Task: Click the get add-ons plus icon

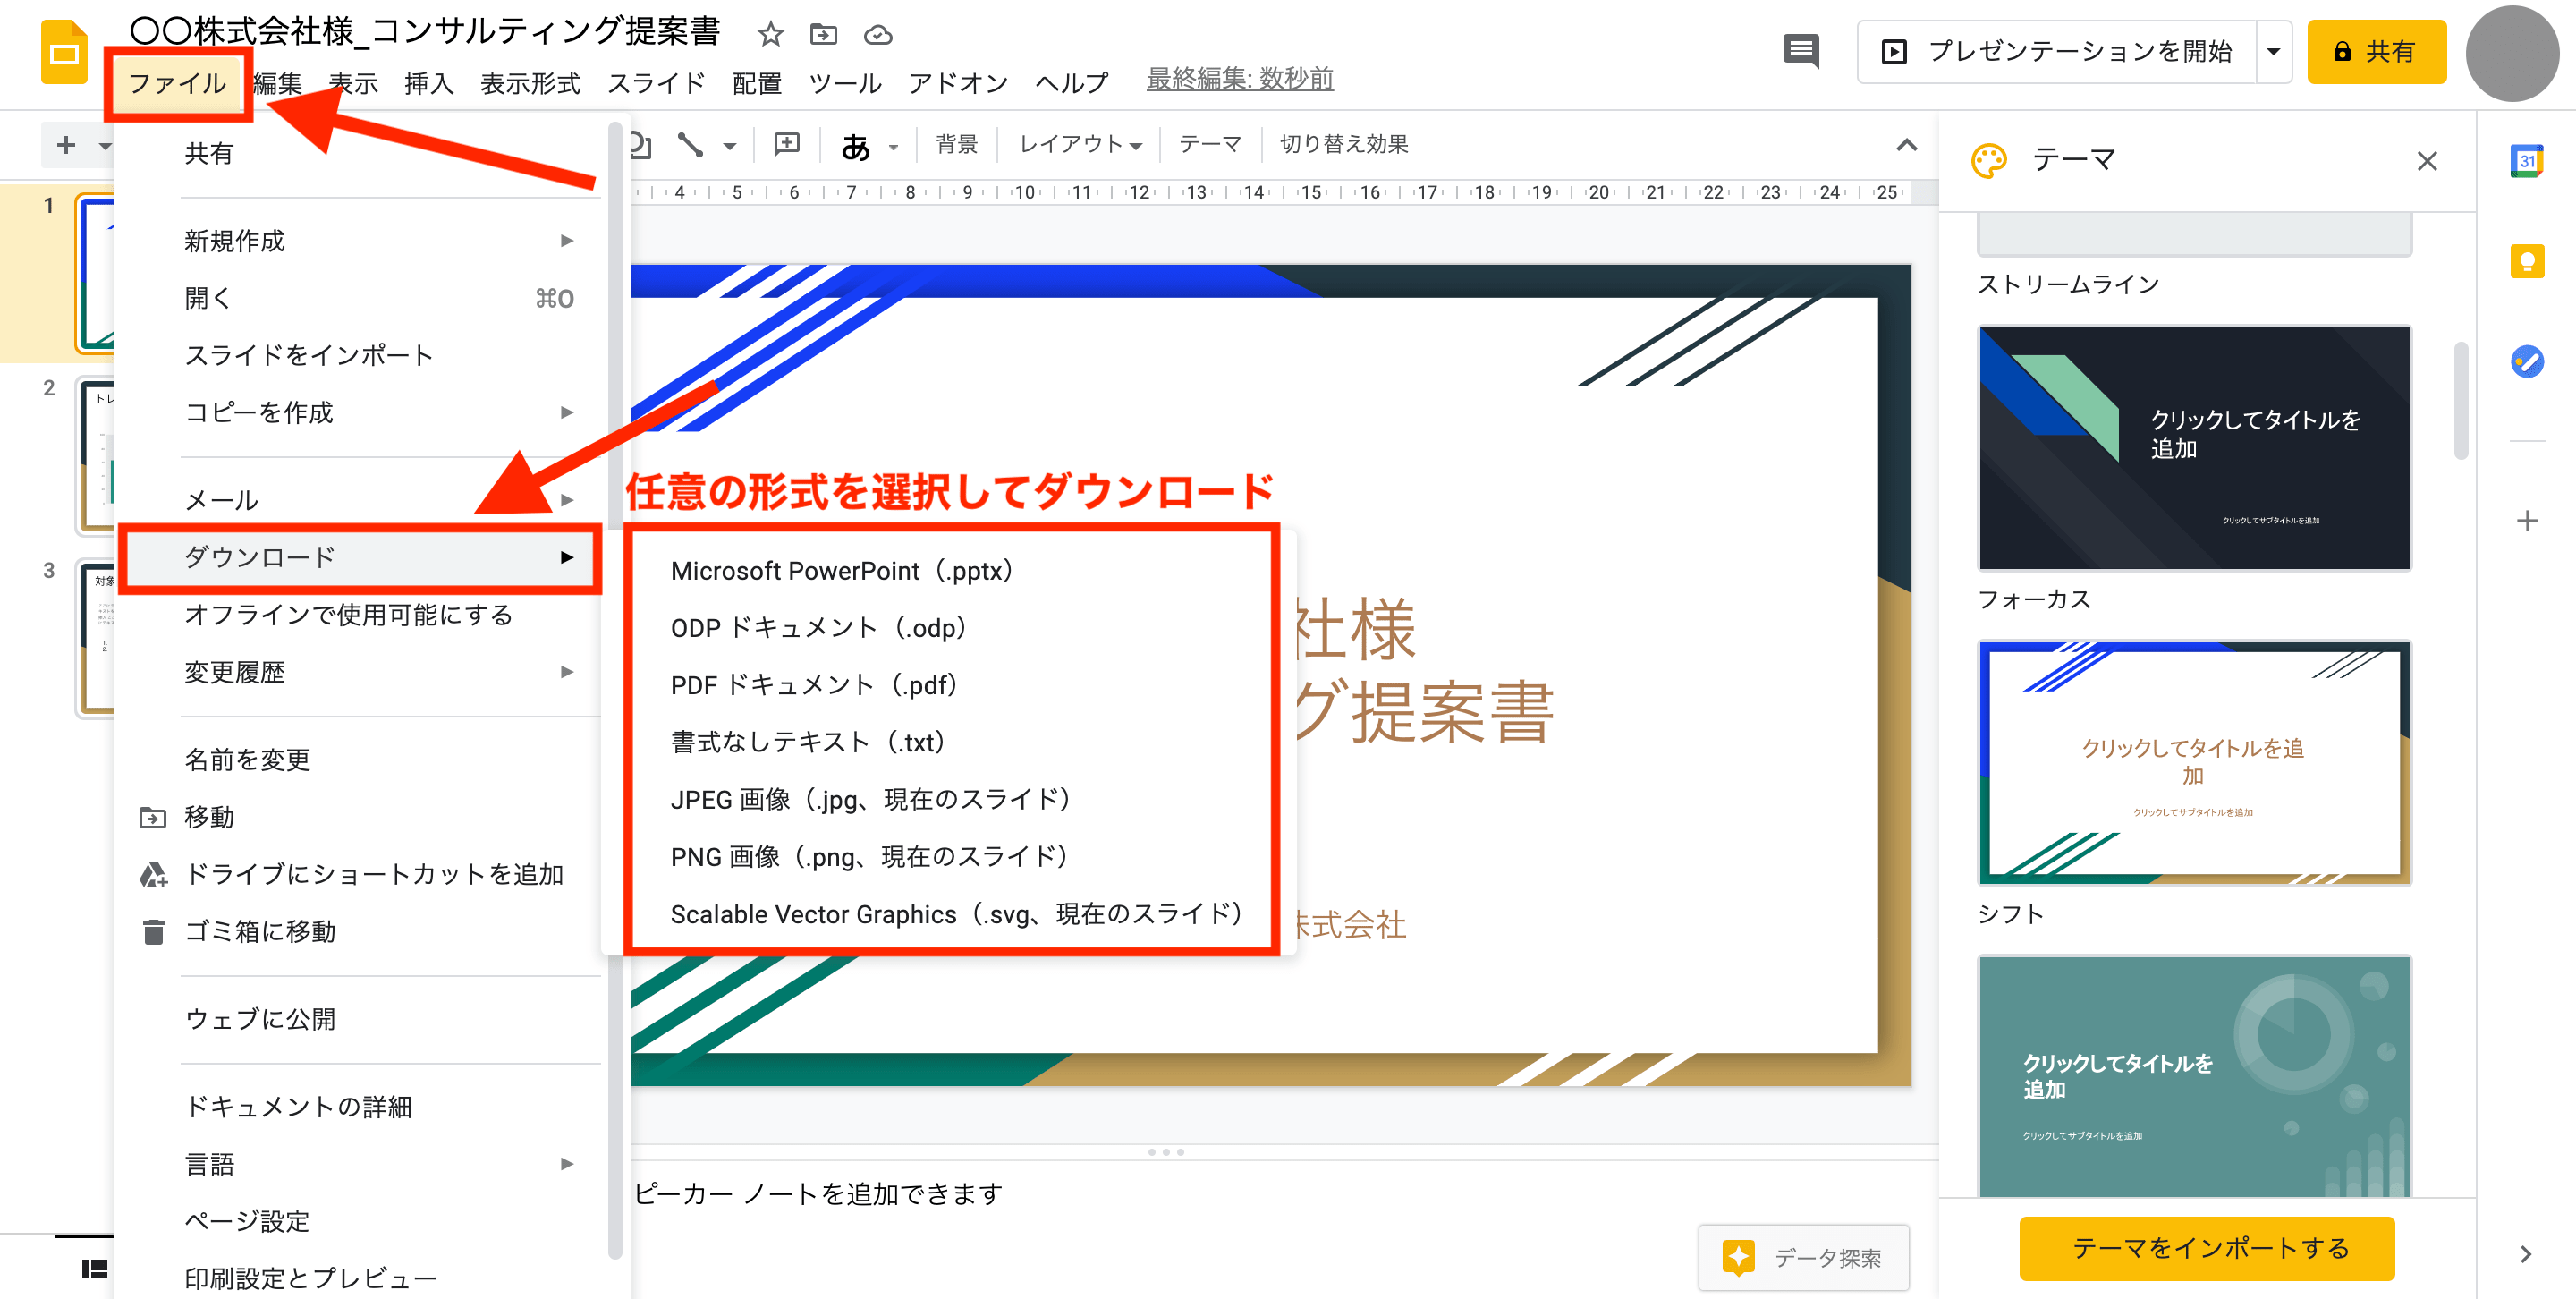Action: (2526, 521)
